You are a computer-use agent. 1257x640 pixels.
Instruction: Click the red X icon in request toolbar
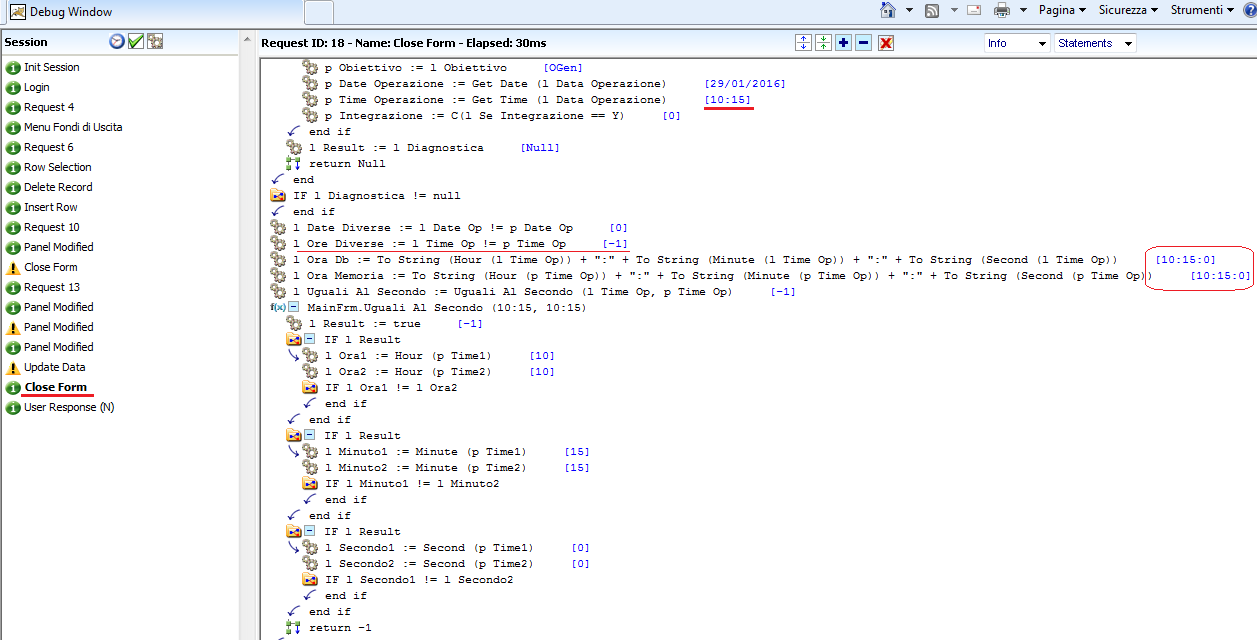coord(886,42)
